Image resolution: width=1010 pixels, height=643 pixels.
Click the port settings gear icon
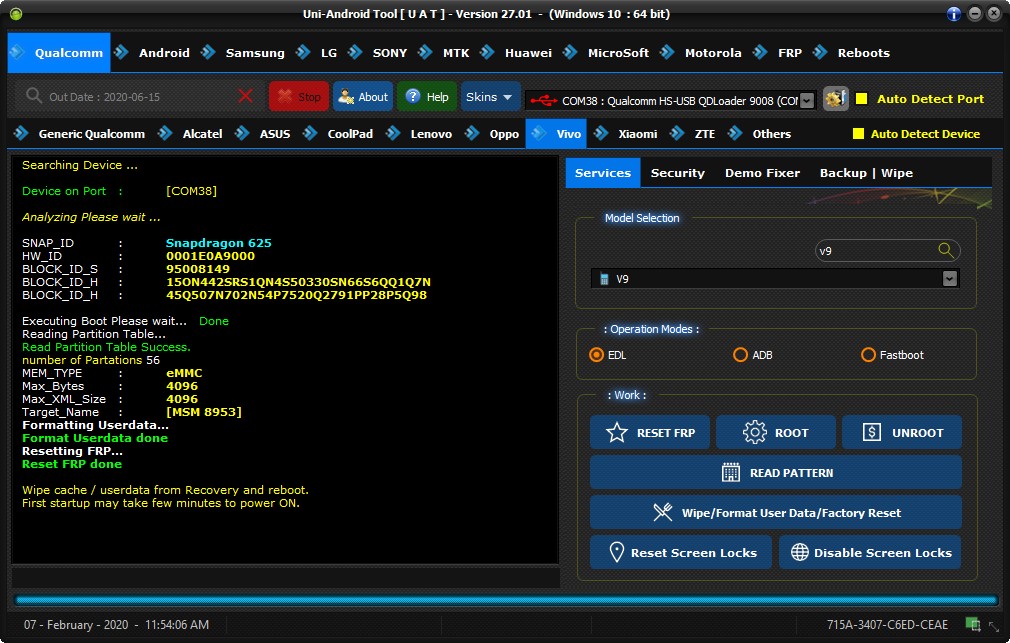[x=836, y=99]
